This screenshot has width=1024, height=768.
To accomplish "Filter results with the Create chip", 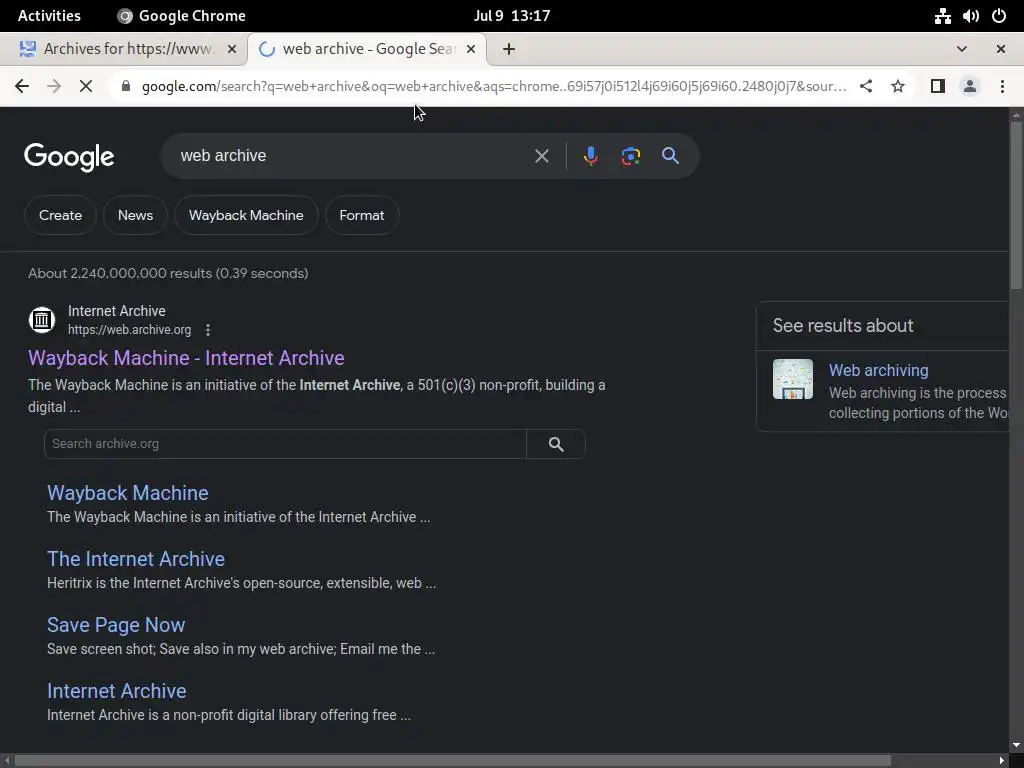I will point(60,216).
